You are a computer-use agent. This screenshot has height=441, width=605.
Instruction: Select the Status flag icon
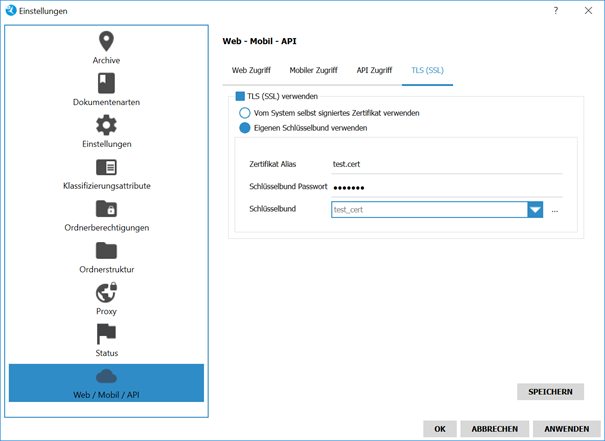pos(106,334)
